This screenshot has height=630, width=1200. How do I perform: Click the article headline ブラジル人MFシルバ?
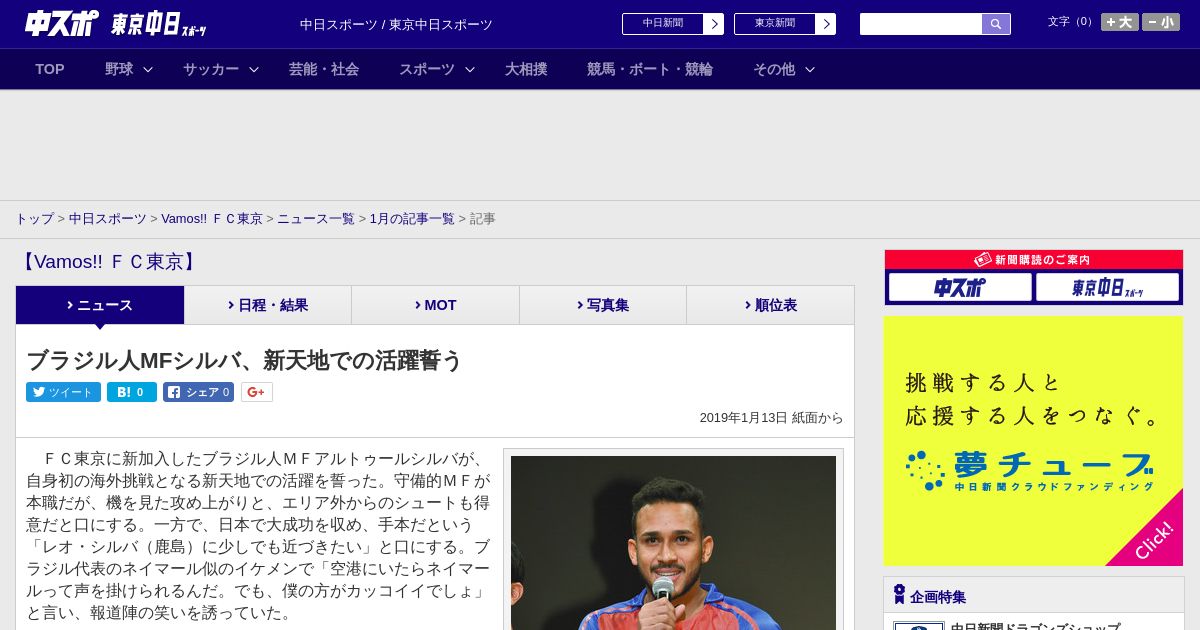click(244, 360)
